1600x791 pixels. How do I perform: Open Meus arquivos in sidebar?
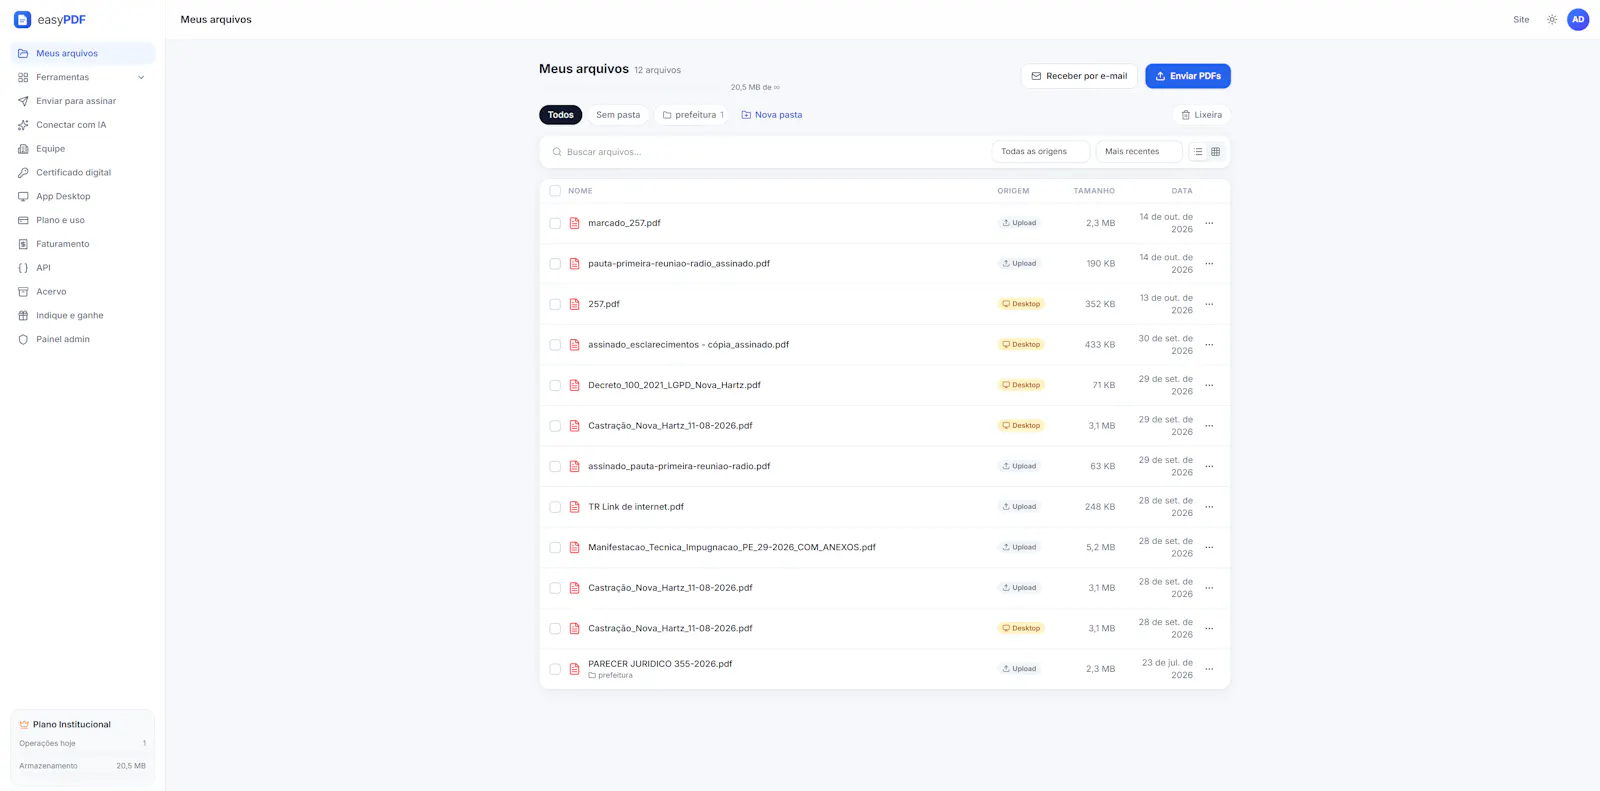[x=82, y=53]
